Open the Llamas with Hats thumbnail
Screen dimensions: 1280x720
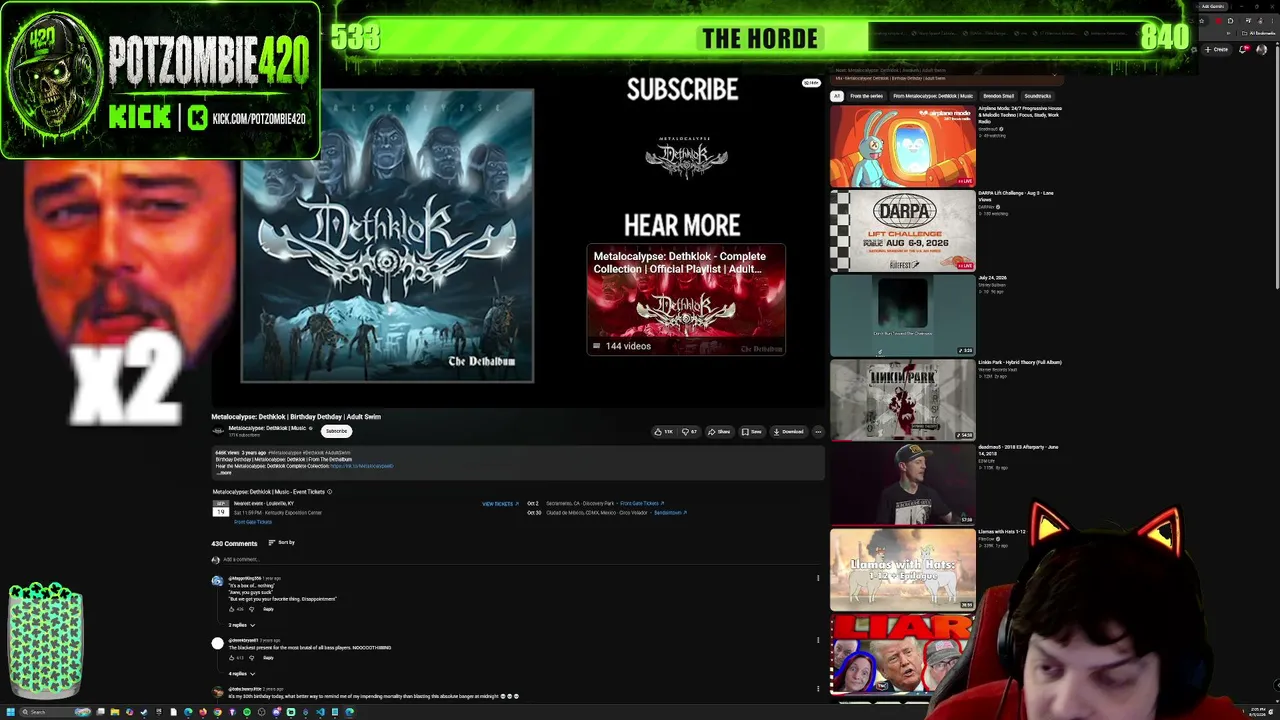(x=902, y=570)
